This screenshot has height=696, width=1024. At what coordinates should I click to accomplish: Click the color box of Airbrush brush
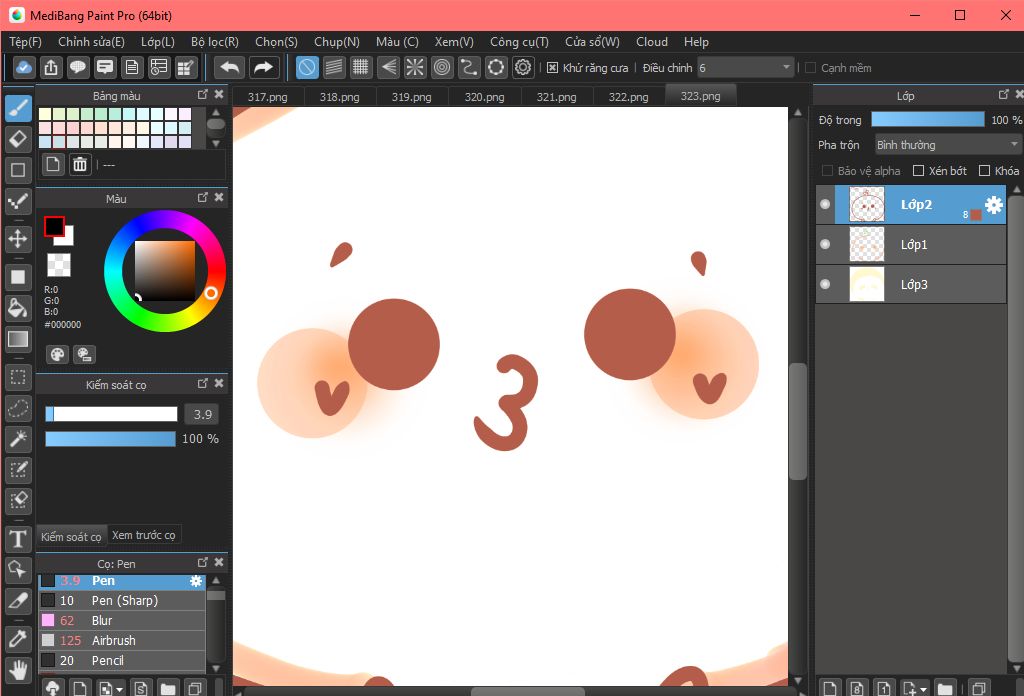[x=48, y=641]
